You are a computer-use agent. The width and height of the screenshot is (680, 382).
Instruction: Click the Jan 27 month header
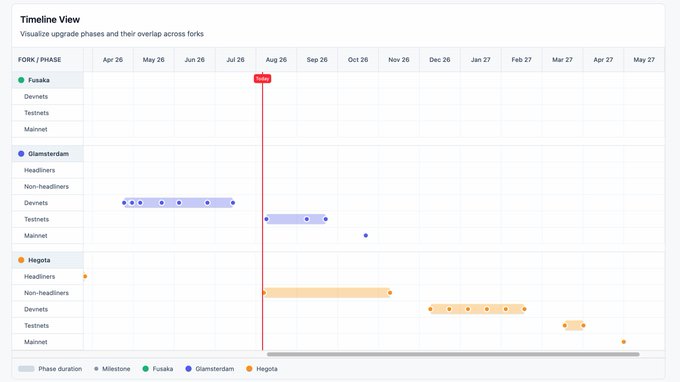[x=481, y=59]
